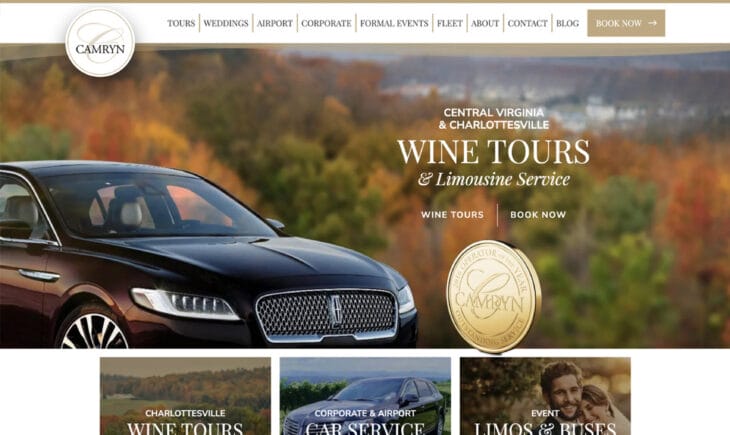View the Fleet page
This screenshot has height=435, width=730.
pos(450,23)
